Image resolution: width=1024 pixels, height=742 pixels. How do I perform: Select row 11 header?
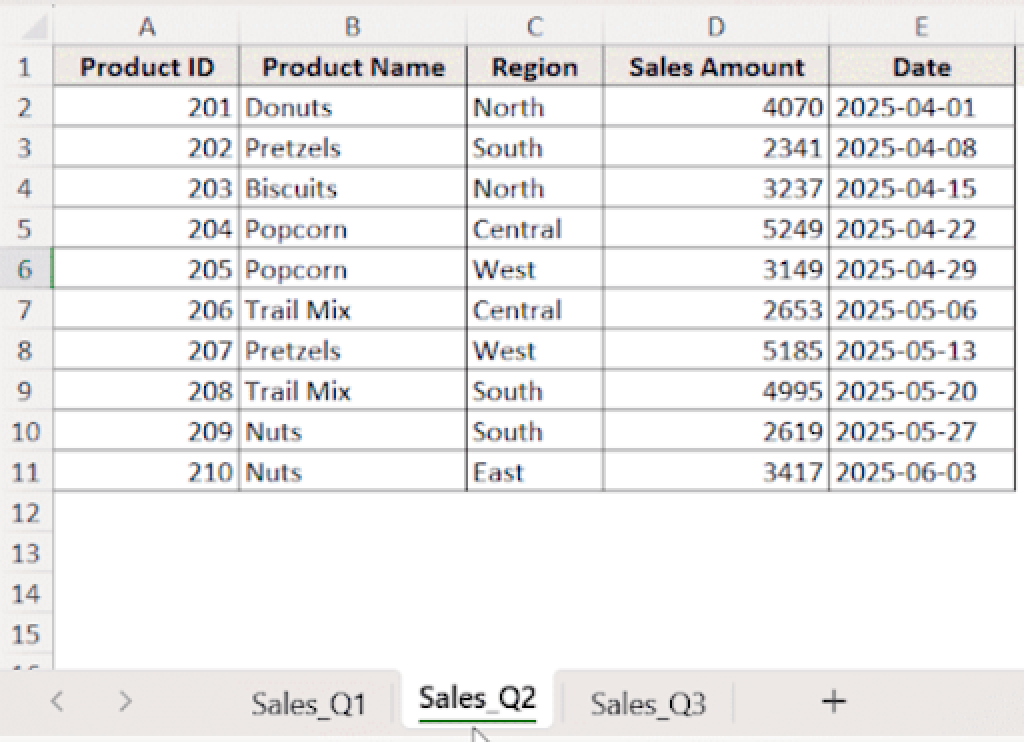coord(25,471)
